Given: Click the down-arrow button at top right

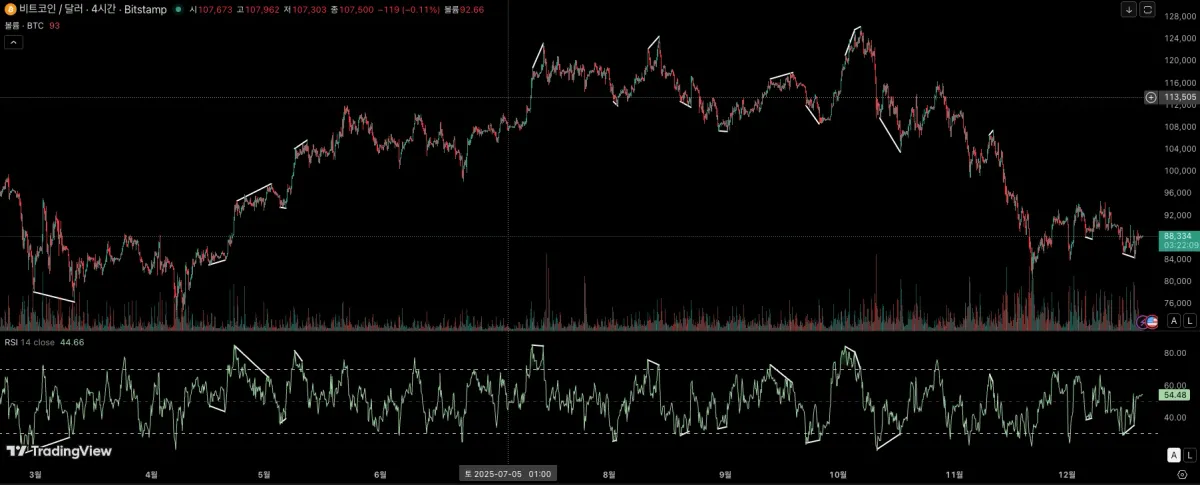Looking at the screenshot, I should click(1129, 9).
